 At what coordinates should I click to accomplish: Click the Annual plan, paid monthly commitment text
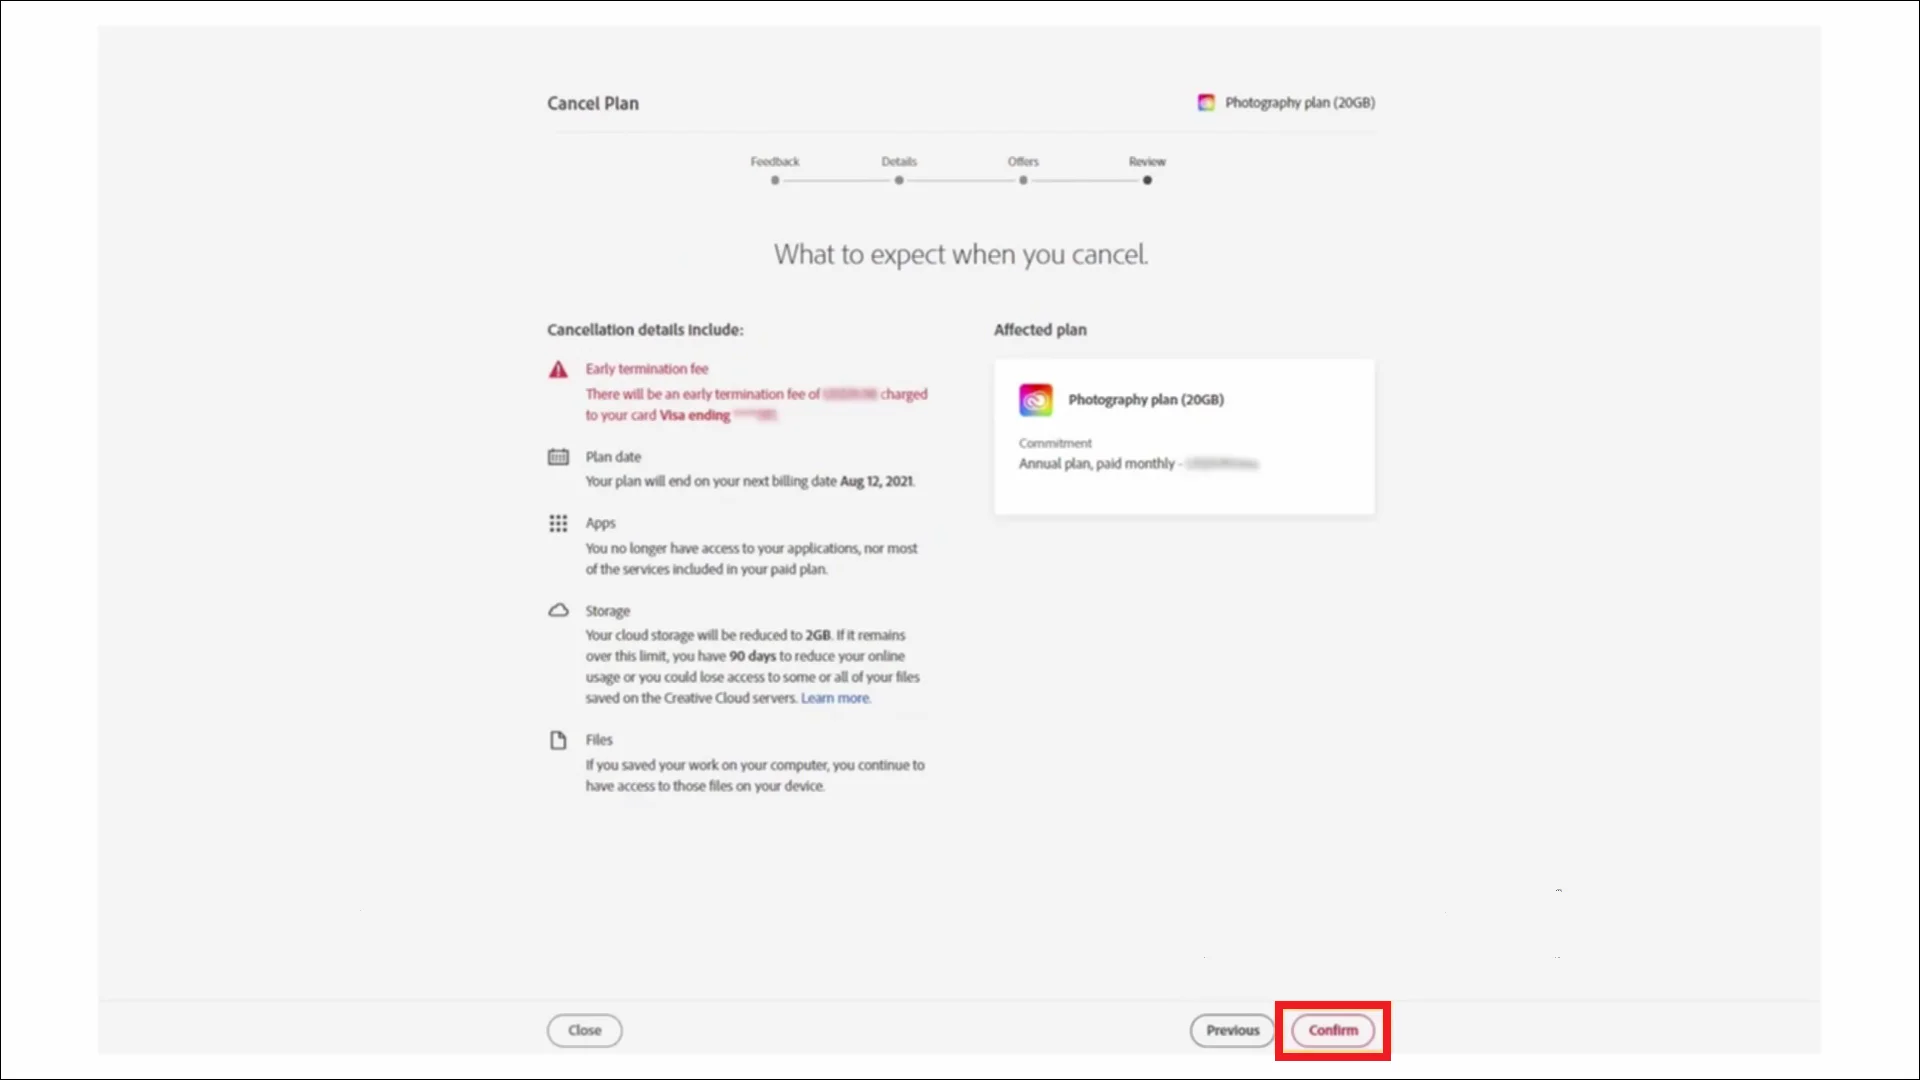tap(1096, 464)
